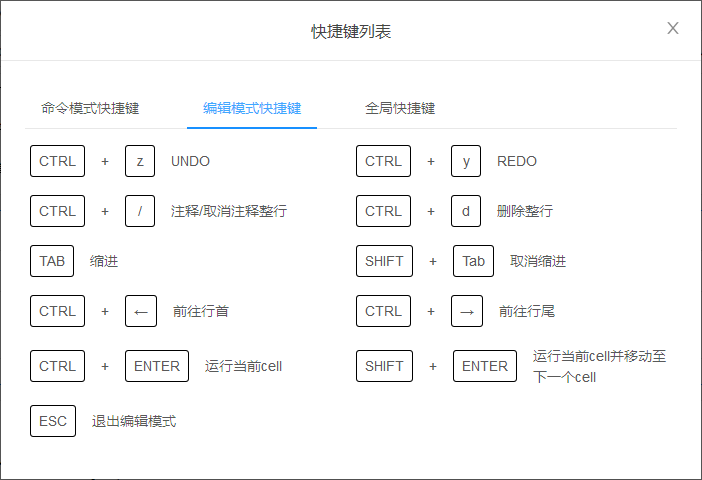This screenshot has height=480, width=702.
Task: Click the 退出编辑模式 description text
Action: [134, 421]
